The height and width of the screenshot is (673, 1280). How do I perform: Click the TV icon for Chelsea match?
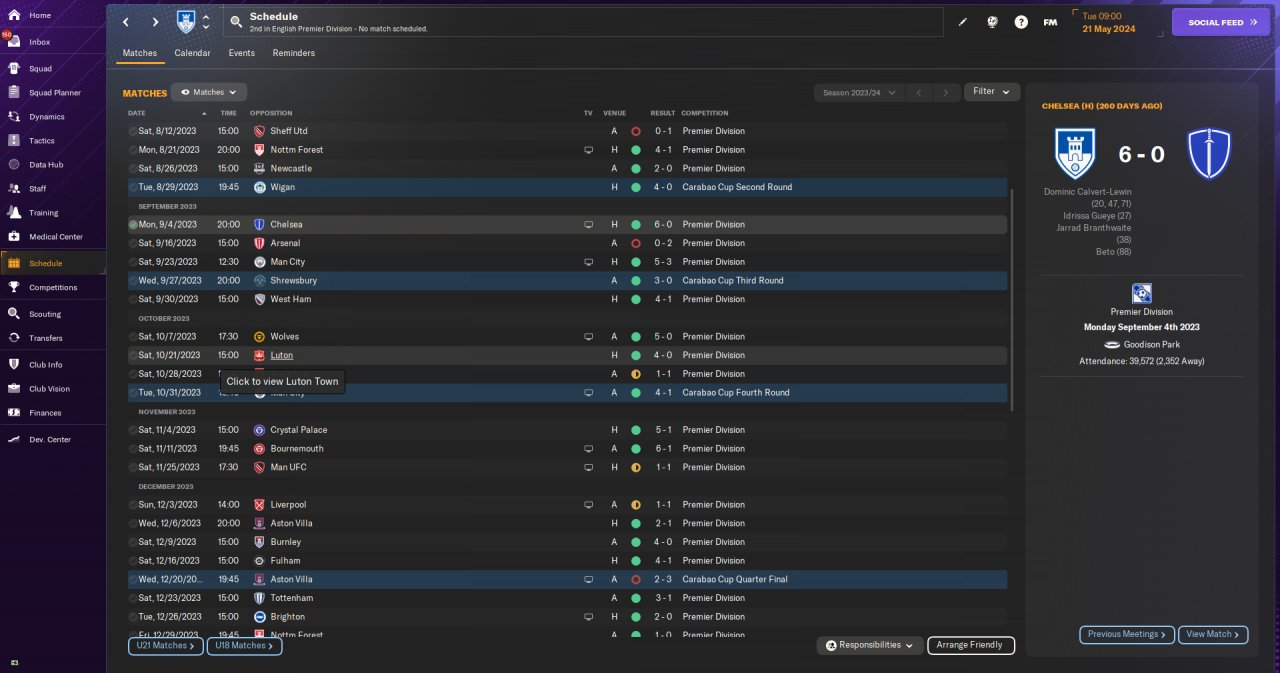pos(589,225)
